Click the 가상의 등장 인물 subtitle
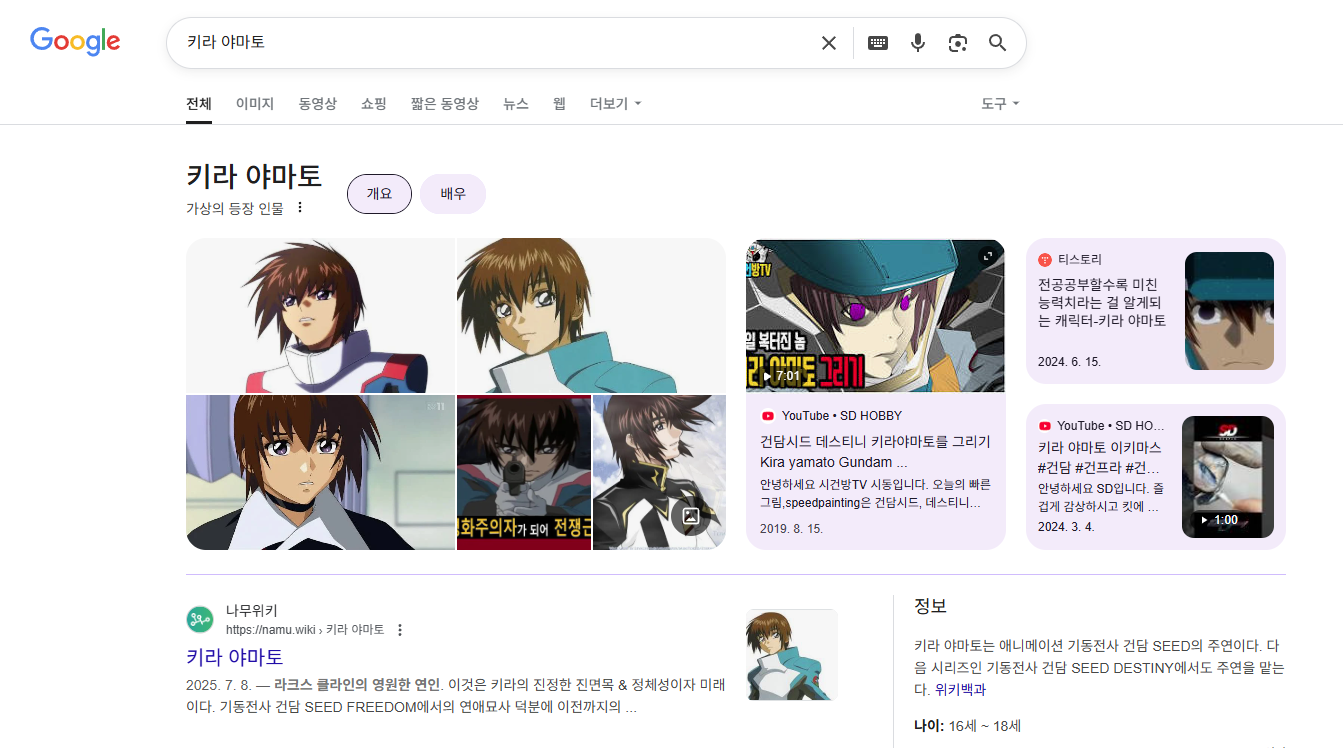1343x748 pixels. coord(235,208)
